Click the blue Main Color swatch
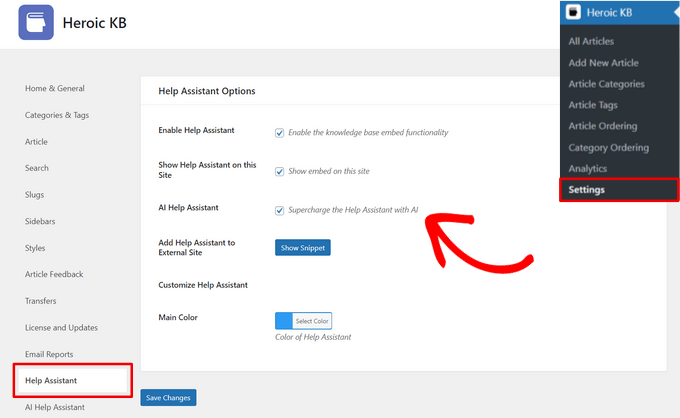680x418 pixels. [x=284, y=321]
